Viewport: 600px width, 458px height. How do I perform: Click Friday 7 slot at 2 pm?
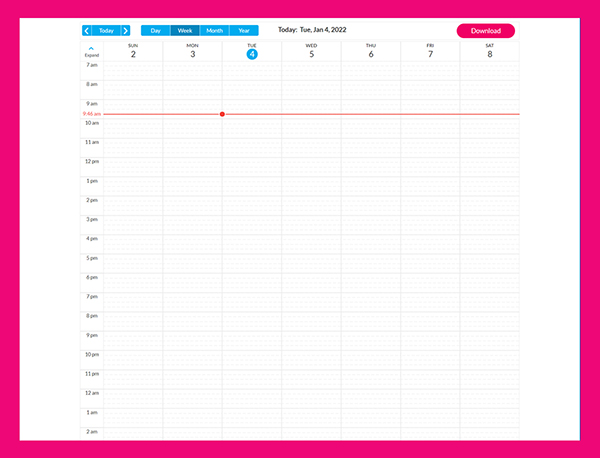tap(430, 205)
